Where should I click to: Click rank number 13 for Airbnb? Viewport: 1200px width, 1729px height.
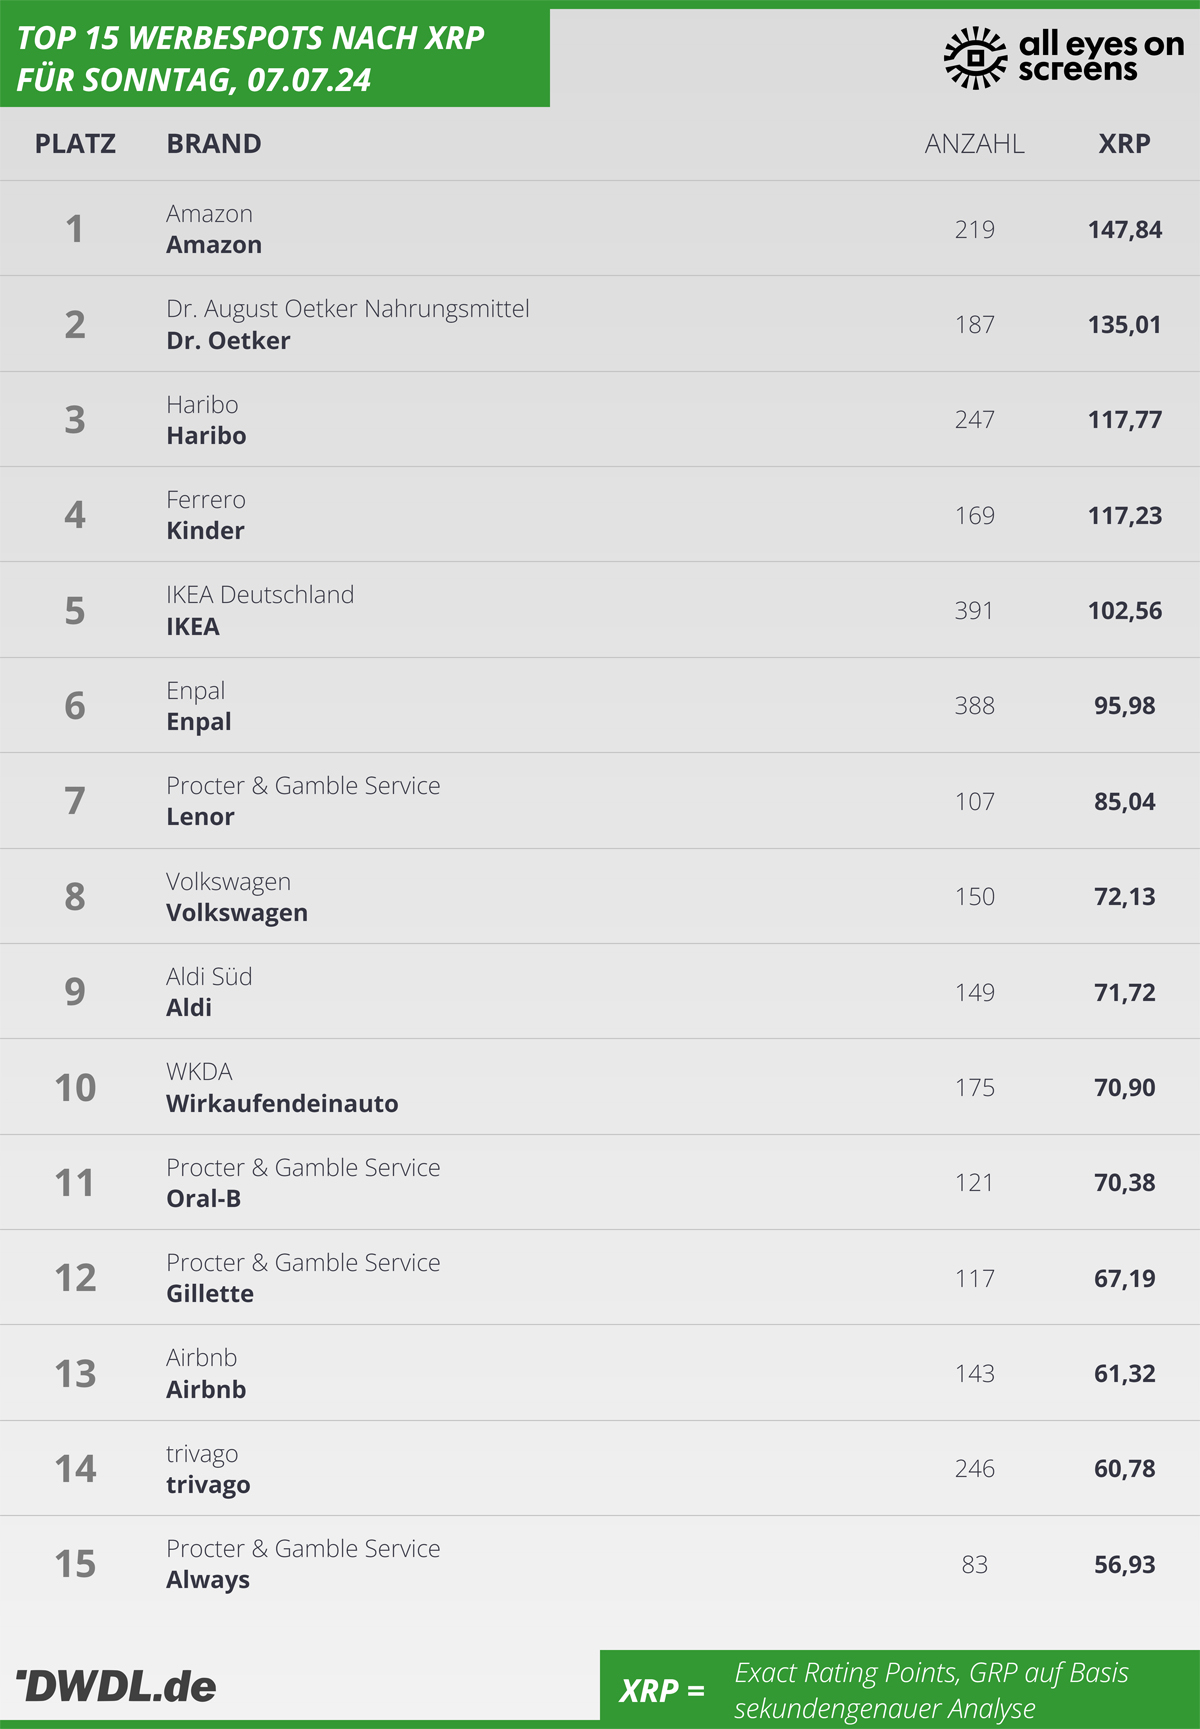click(x=75, y=1374)
